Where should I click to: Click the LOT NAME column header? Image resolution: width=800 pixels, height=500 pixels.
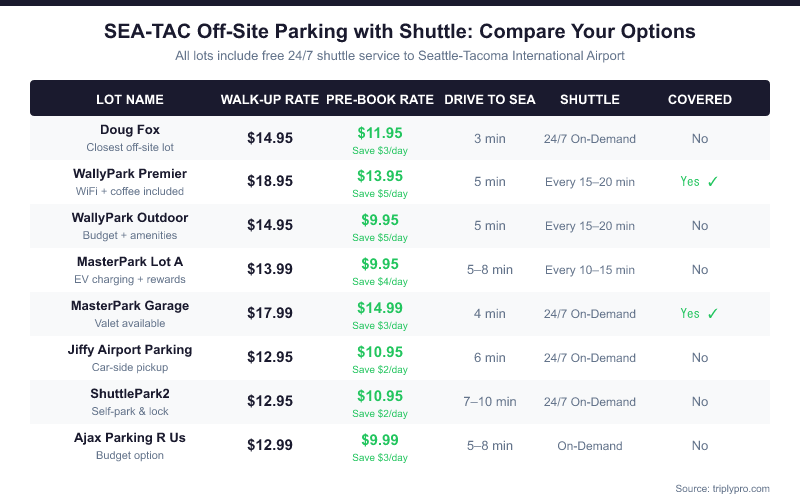130,100
